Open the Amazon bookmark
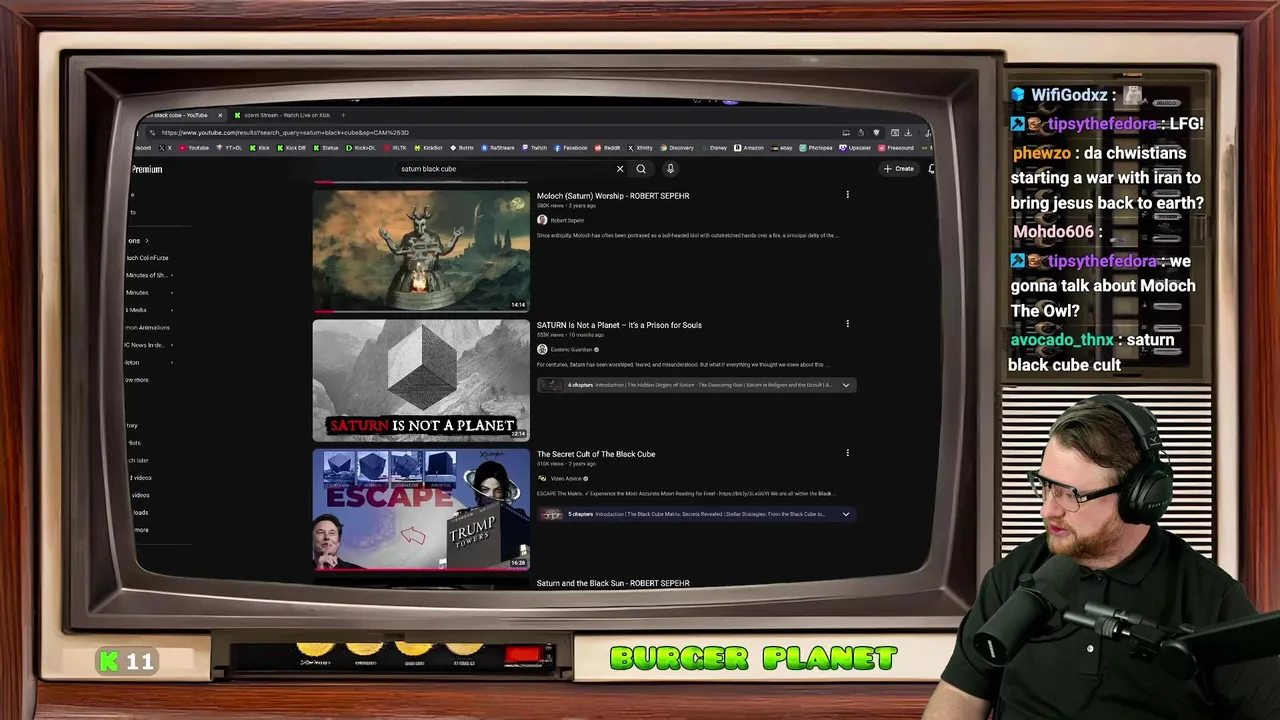The height and width of the screenshot is (720, 1280). (749, 148)
